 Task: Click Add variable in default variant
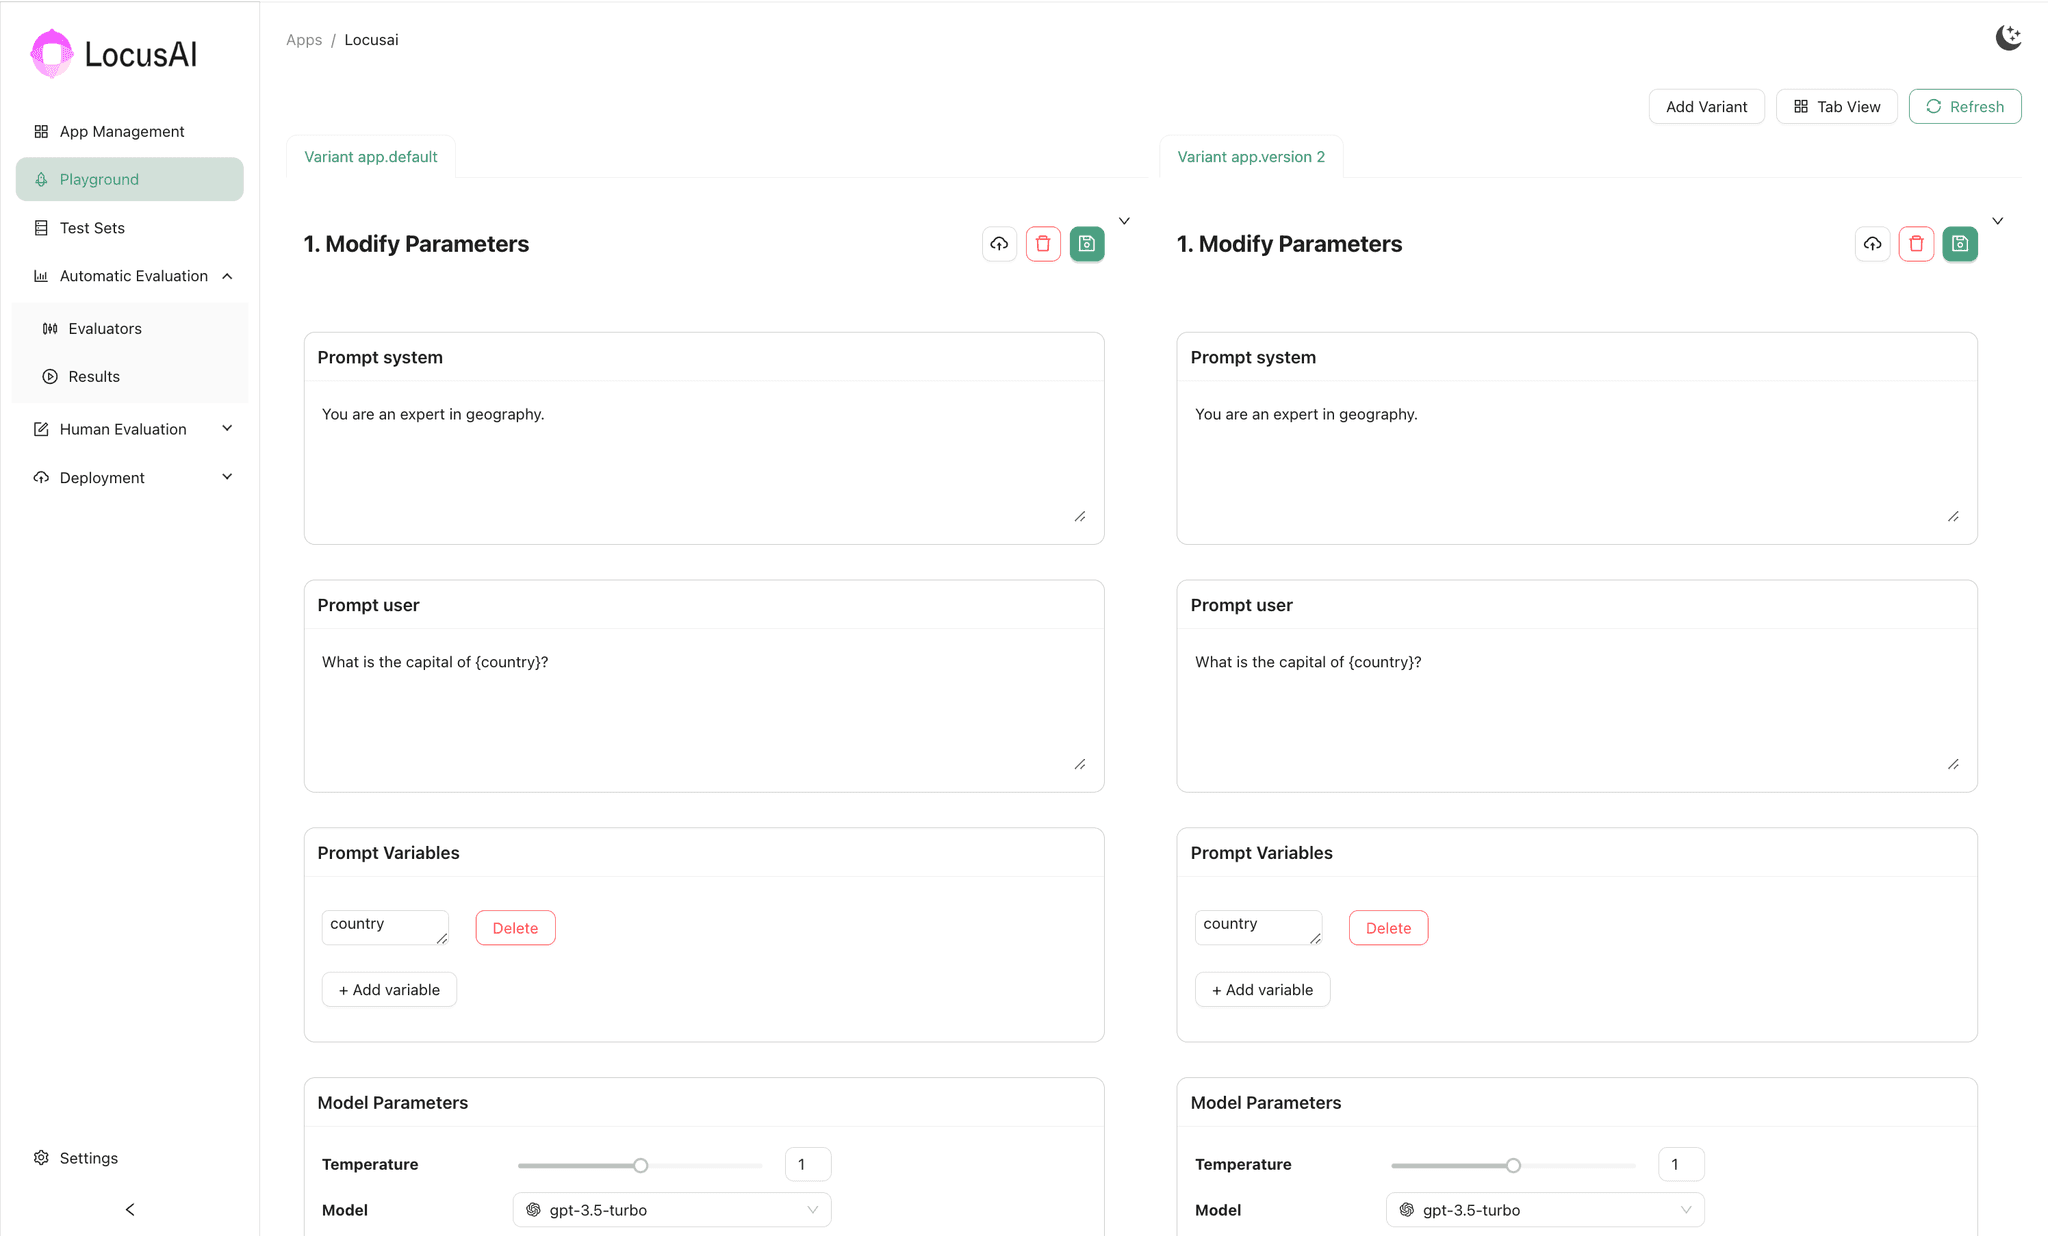[x=389, y=990]
